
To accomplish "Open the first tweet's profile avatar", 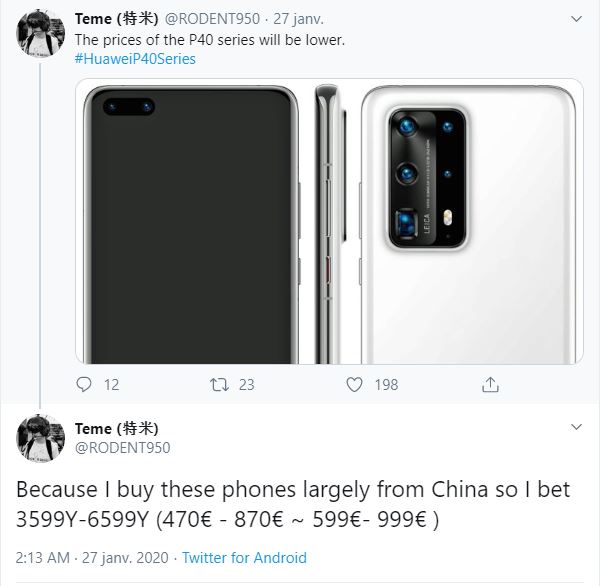I will pyautogui.click(x=40, y=33).
